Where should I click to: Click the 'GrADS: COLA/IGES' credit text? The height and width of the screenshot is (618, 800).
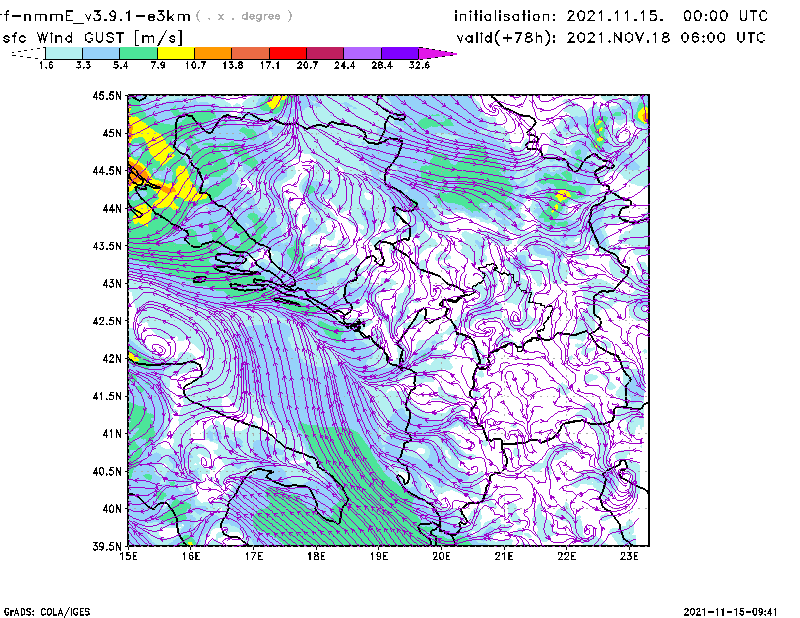point(47,612)
